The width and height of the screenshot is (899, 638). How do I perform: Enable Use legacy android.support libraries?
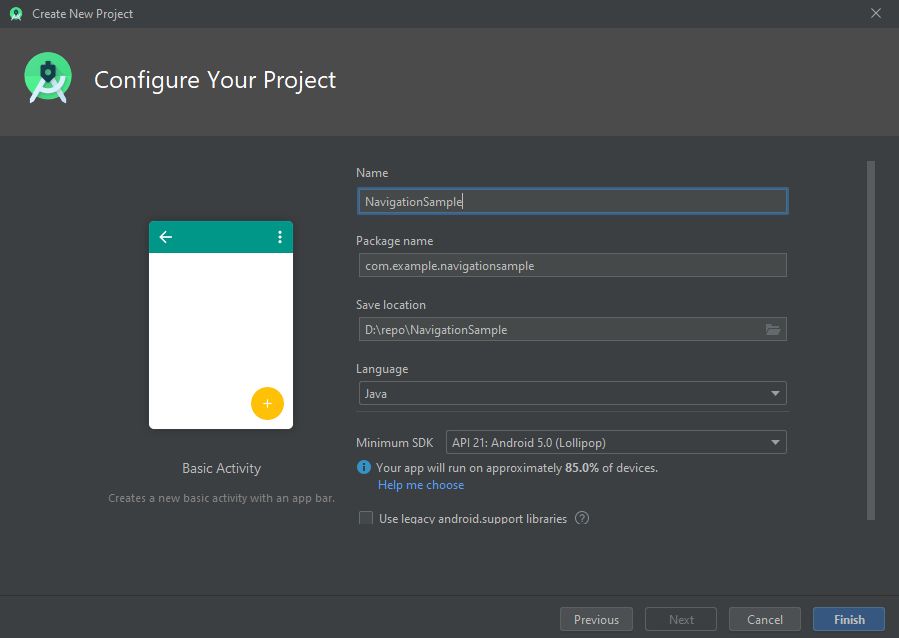click(366, 518)
